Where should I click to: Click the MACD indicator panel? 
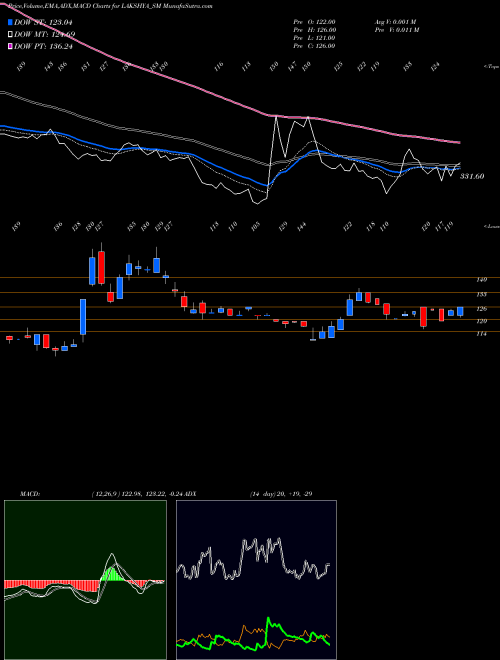85,580
